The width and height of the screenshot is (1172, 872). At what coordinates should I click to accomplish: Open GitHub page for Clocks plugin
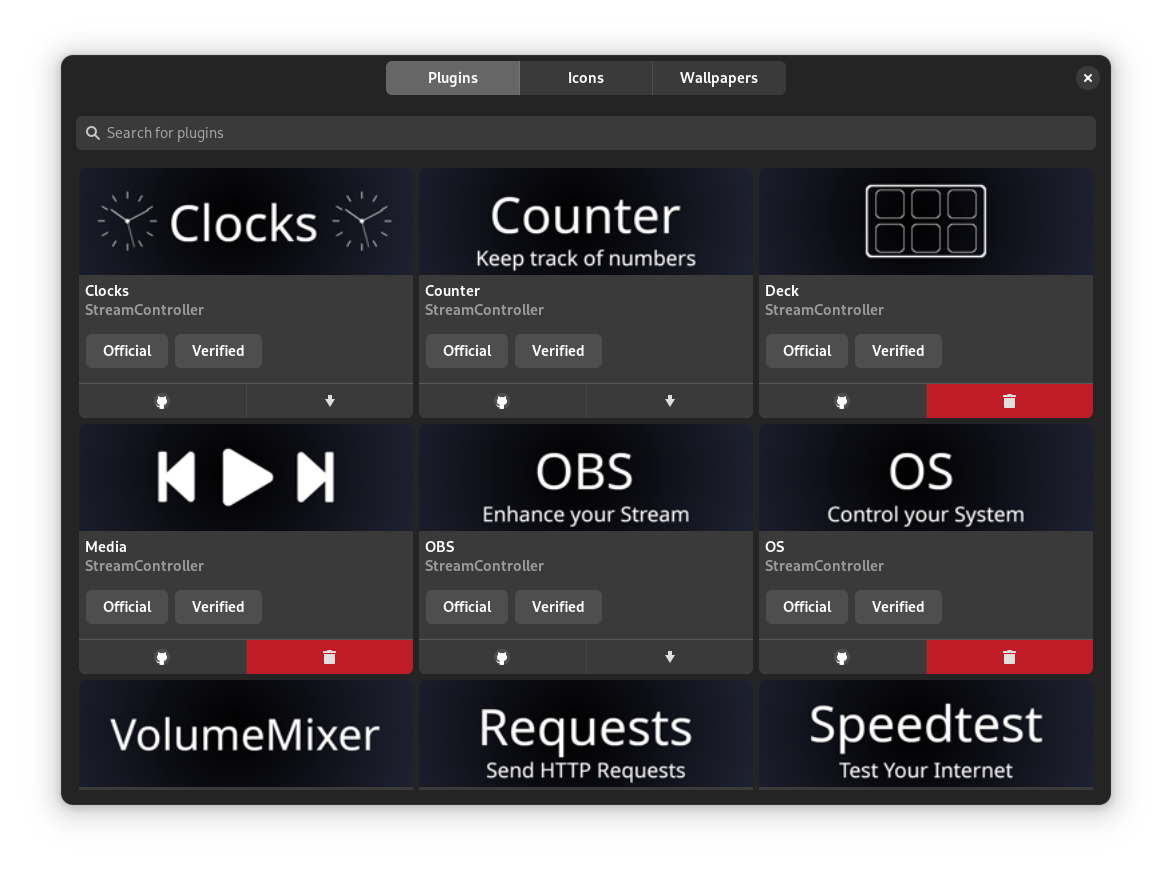tap(162, 401)
